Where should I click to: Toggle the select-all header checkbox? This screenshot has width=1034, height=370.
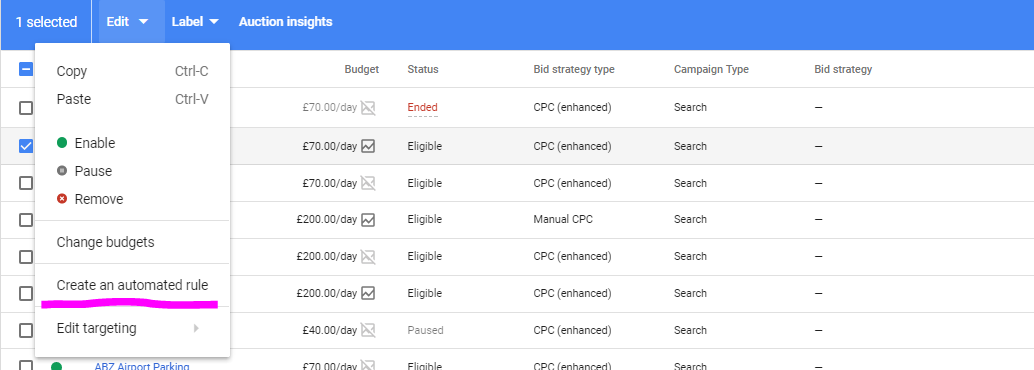(x=26, y=69)
